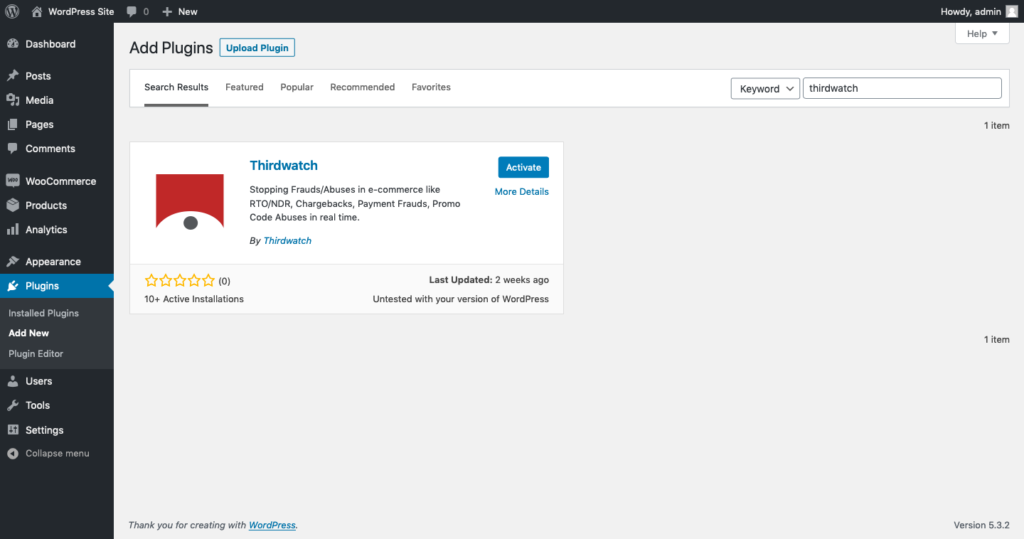
Task: Open More Details for Thirdwatch
Action: (521, 191)
